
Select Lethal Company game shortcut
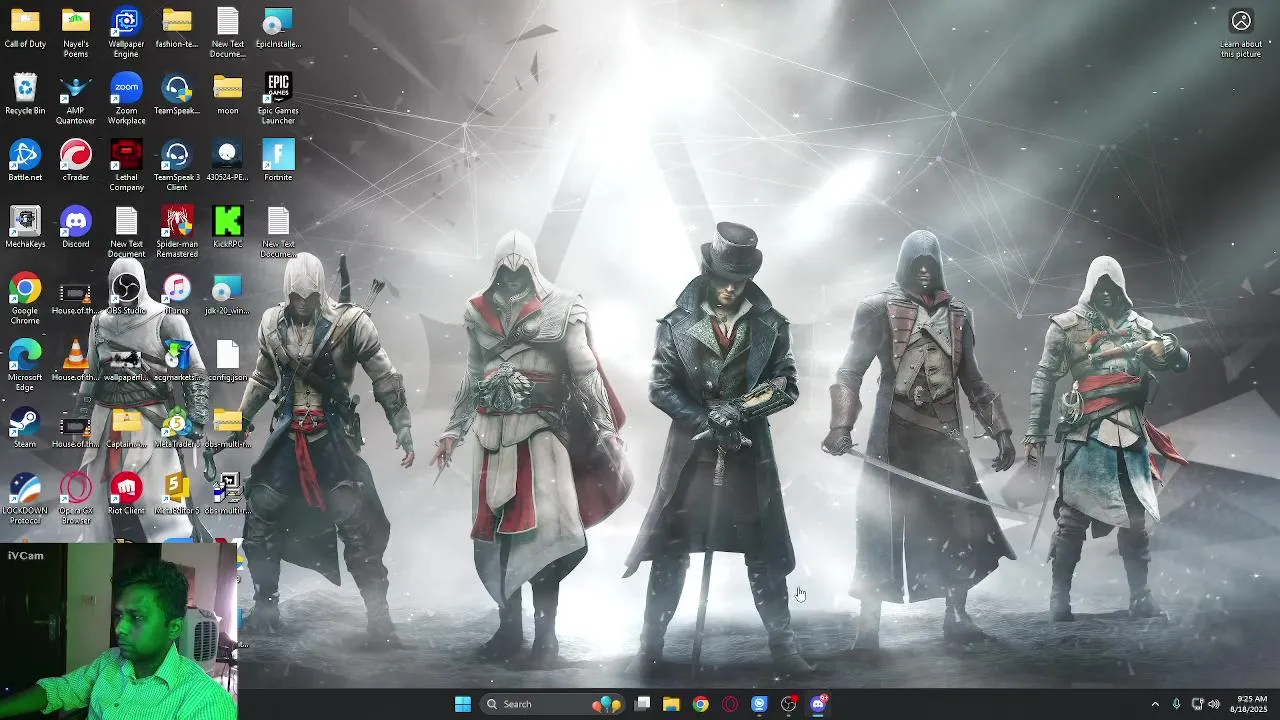tap(126, 166)
